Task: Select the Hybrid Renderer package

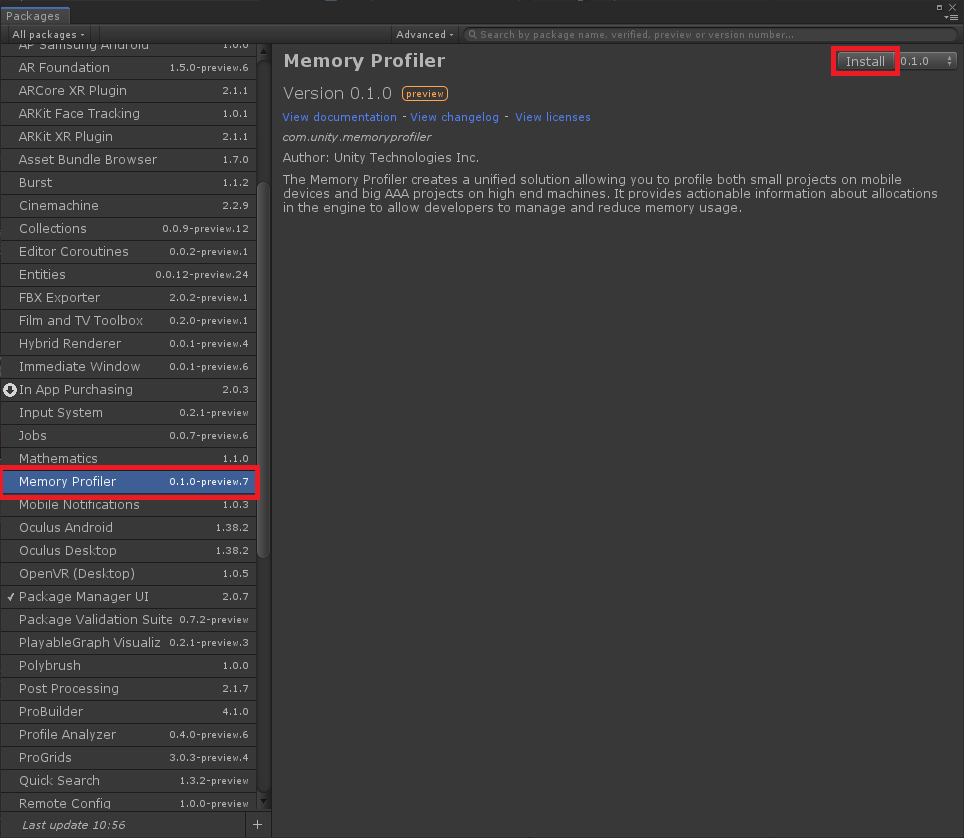Action: 128,344
